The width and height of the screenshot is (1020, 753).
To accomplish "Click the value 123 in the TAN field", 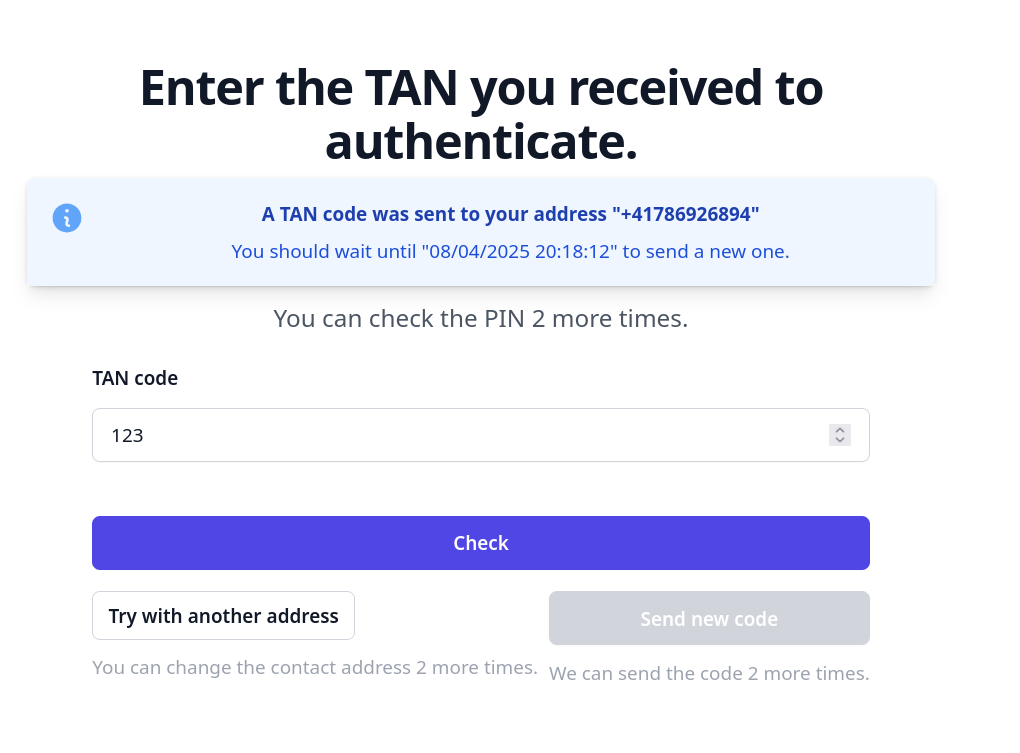I will (x=128, y=436).
